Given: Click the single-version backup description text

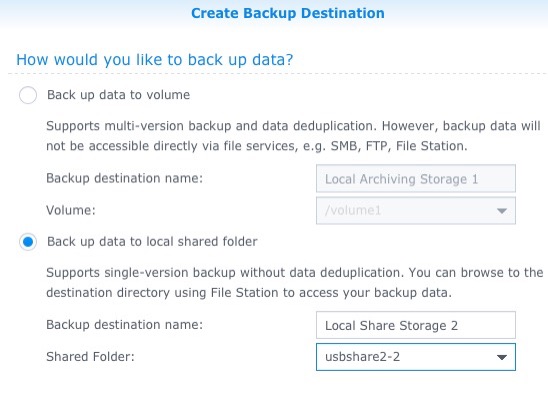Looking at the screenshot, I should coord(295,283).
